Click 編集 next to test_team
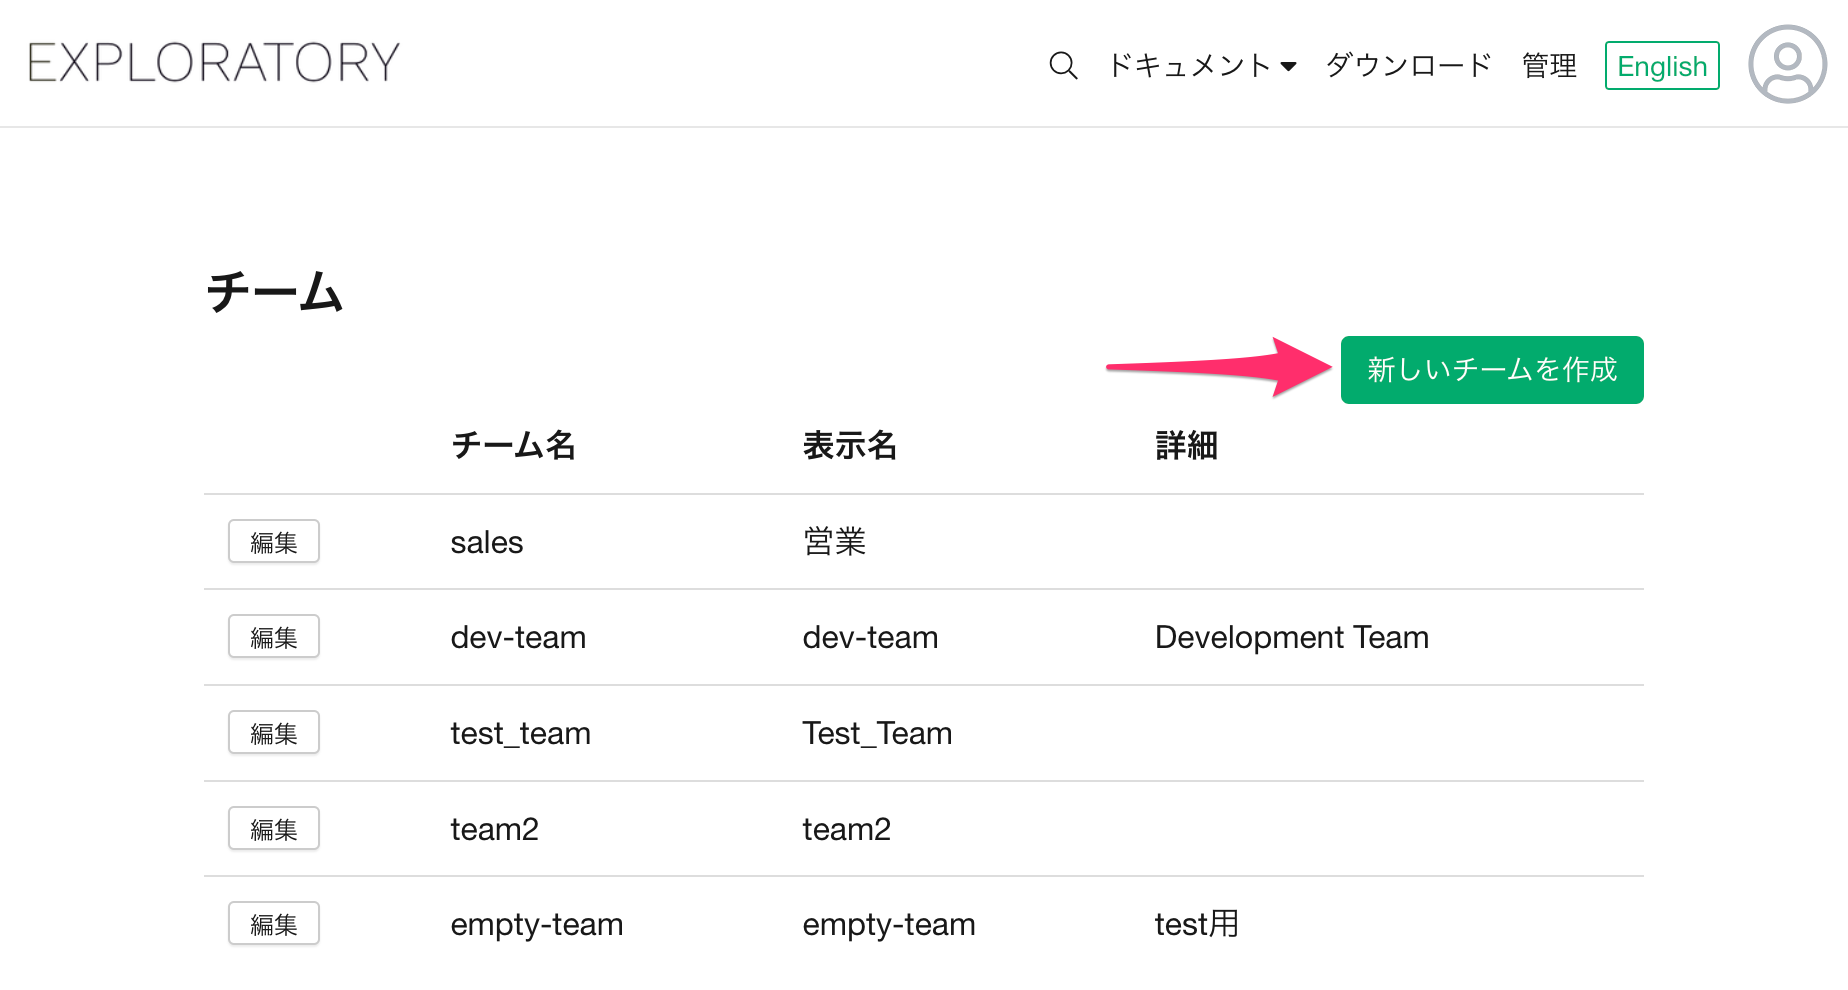This screenshot has height=990, width=1848. [274, 733]
